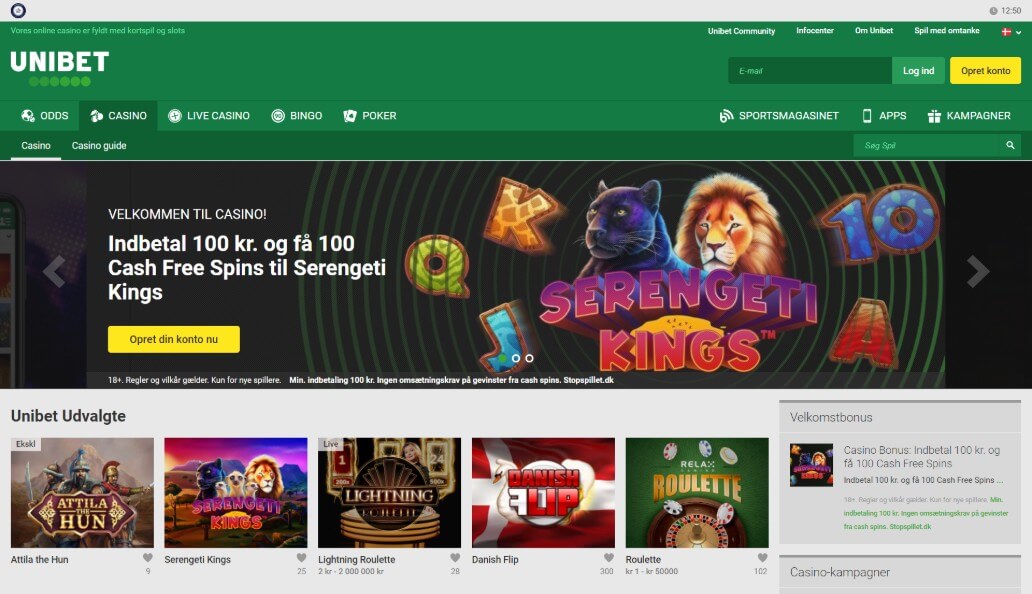
Task: Click the Bingo ball icon
Action: [x=278, y=116]
